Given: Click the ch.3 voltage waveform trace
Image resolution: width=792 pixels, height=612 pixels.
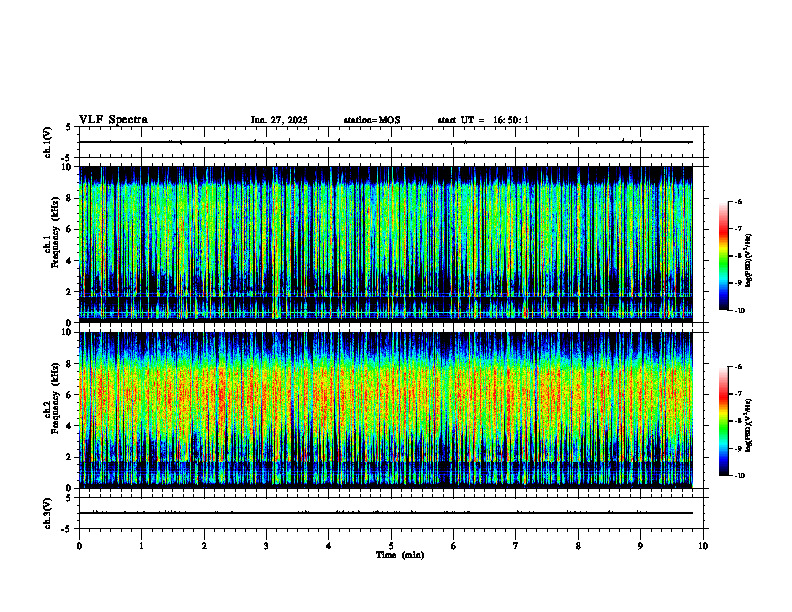Looking at the screenshot, I should coord(386,513).
